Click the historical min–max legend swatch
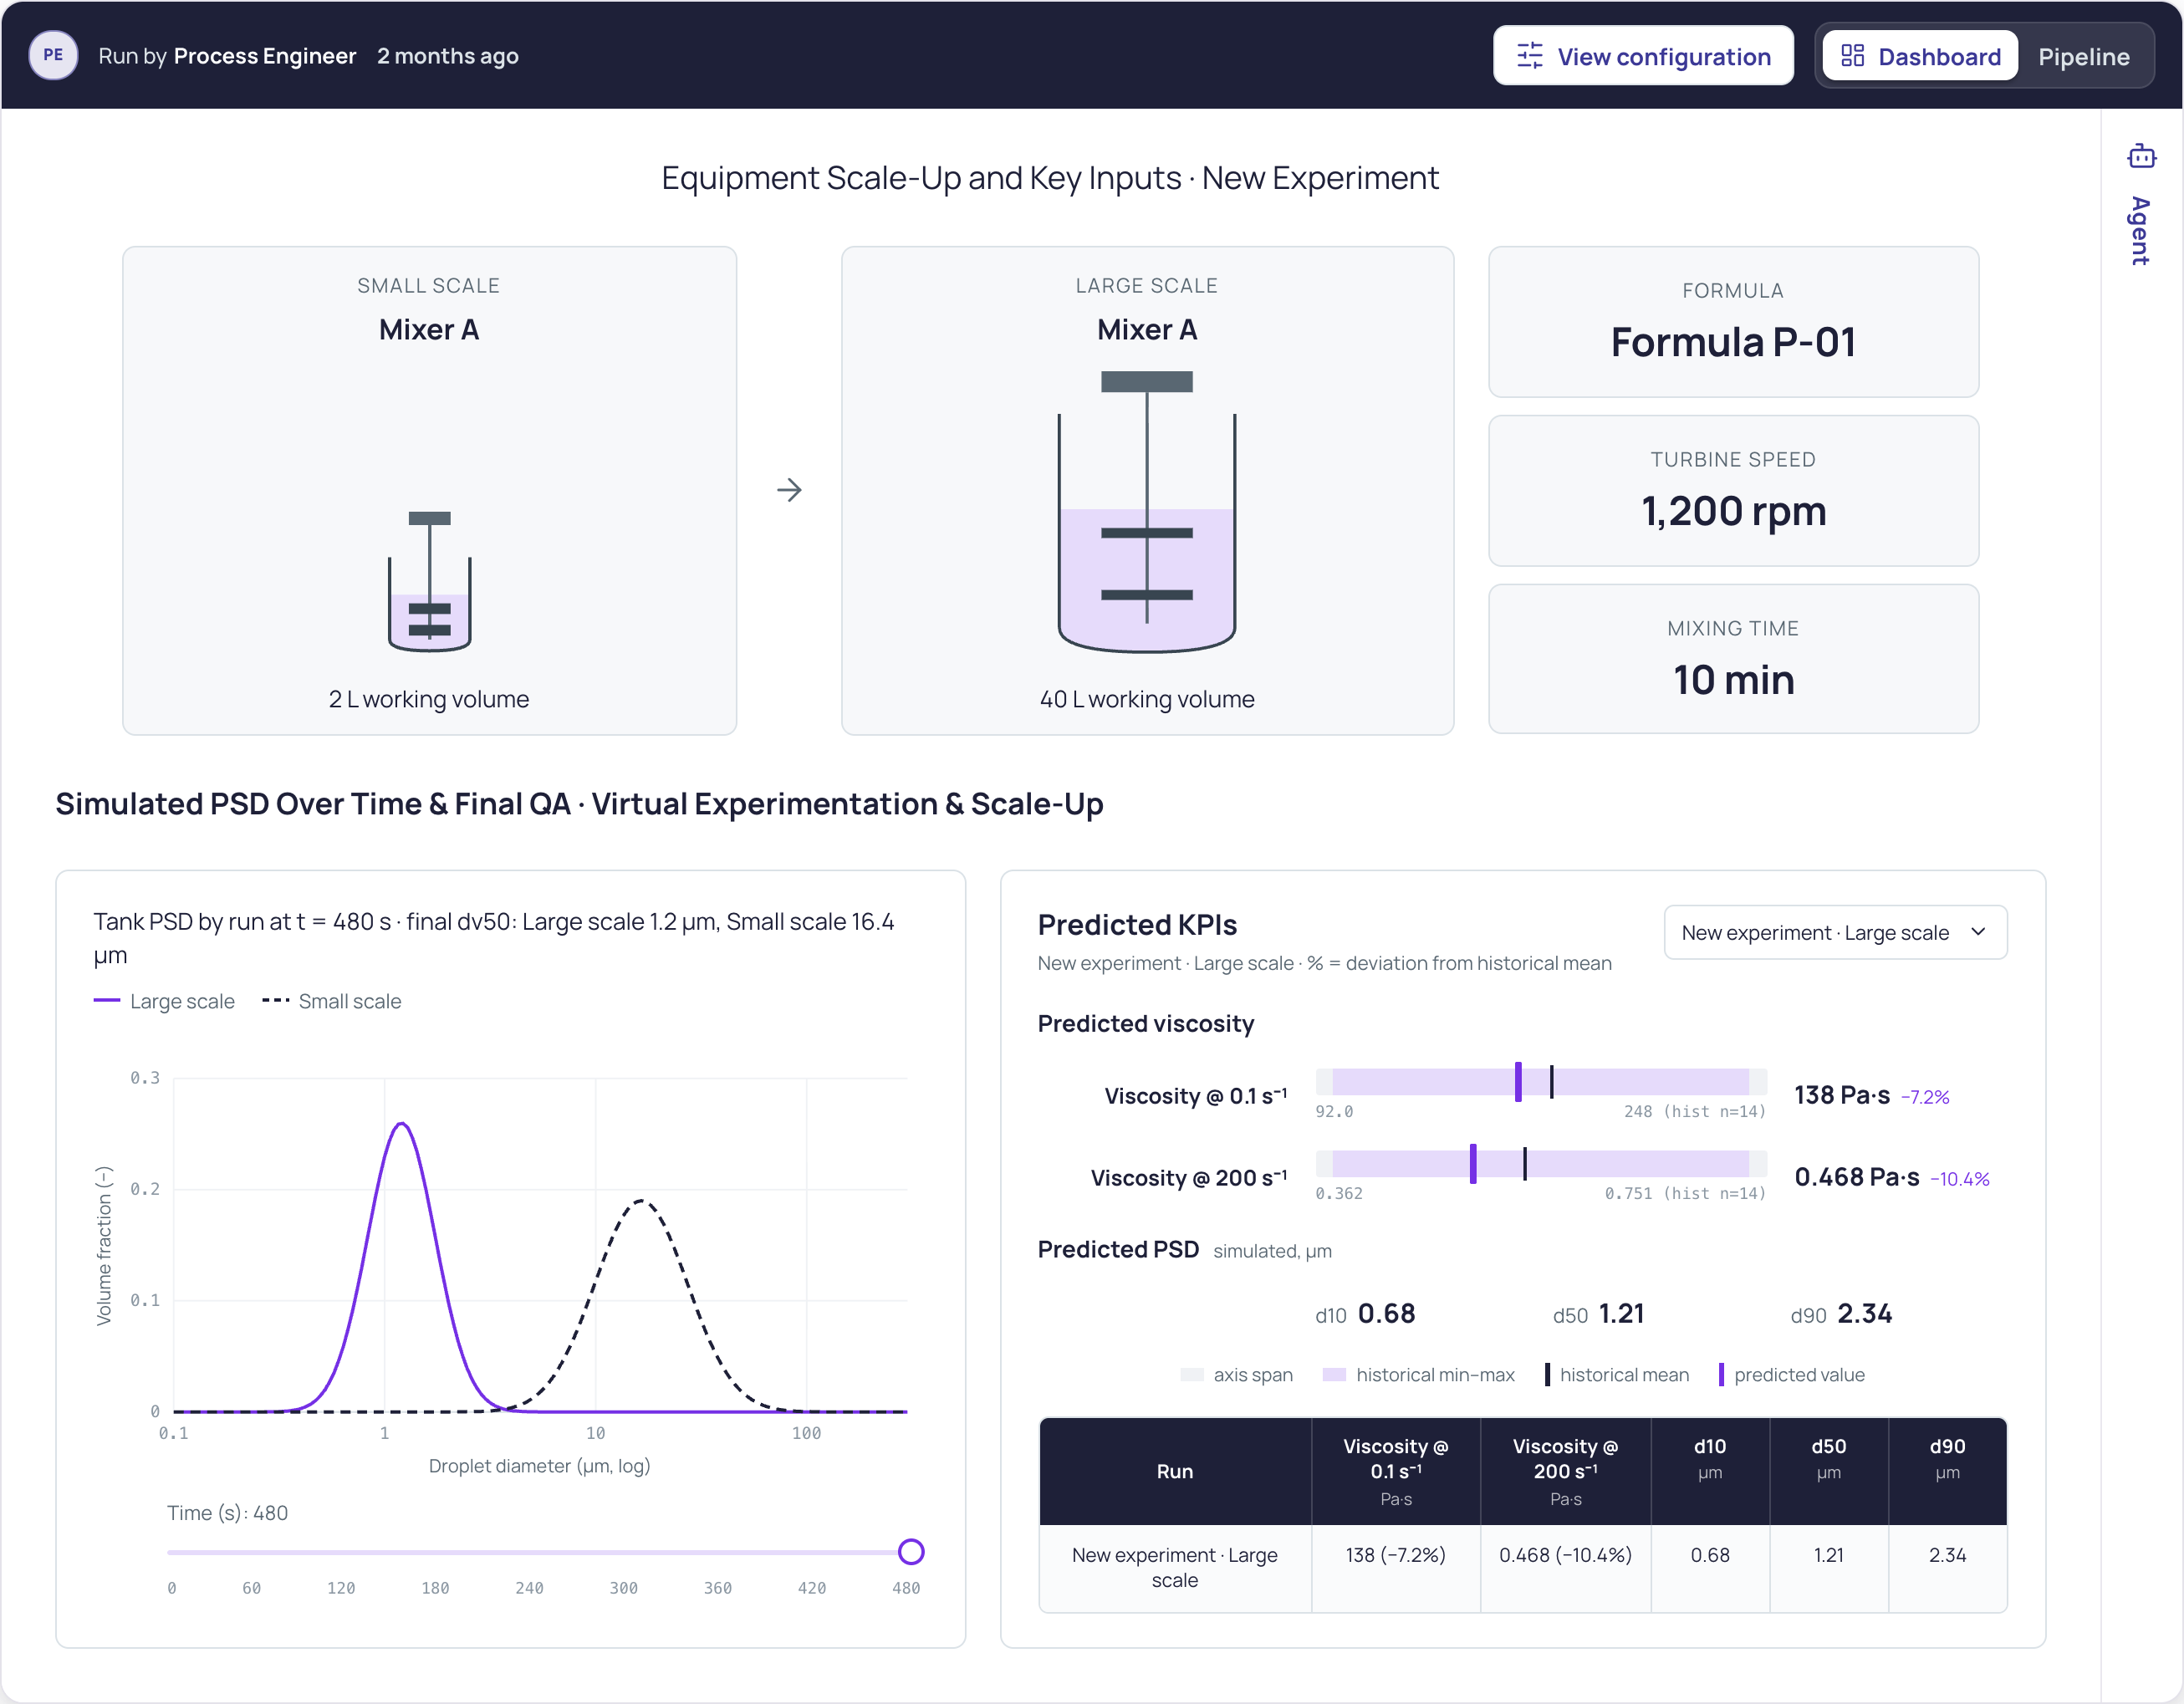The image size is (2184, 1704). pos(1334,1375)
